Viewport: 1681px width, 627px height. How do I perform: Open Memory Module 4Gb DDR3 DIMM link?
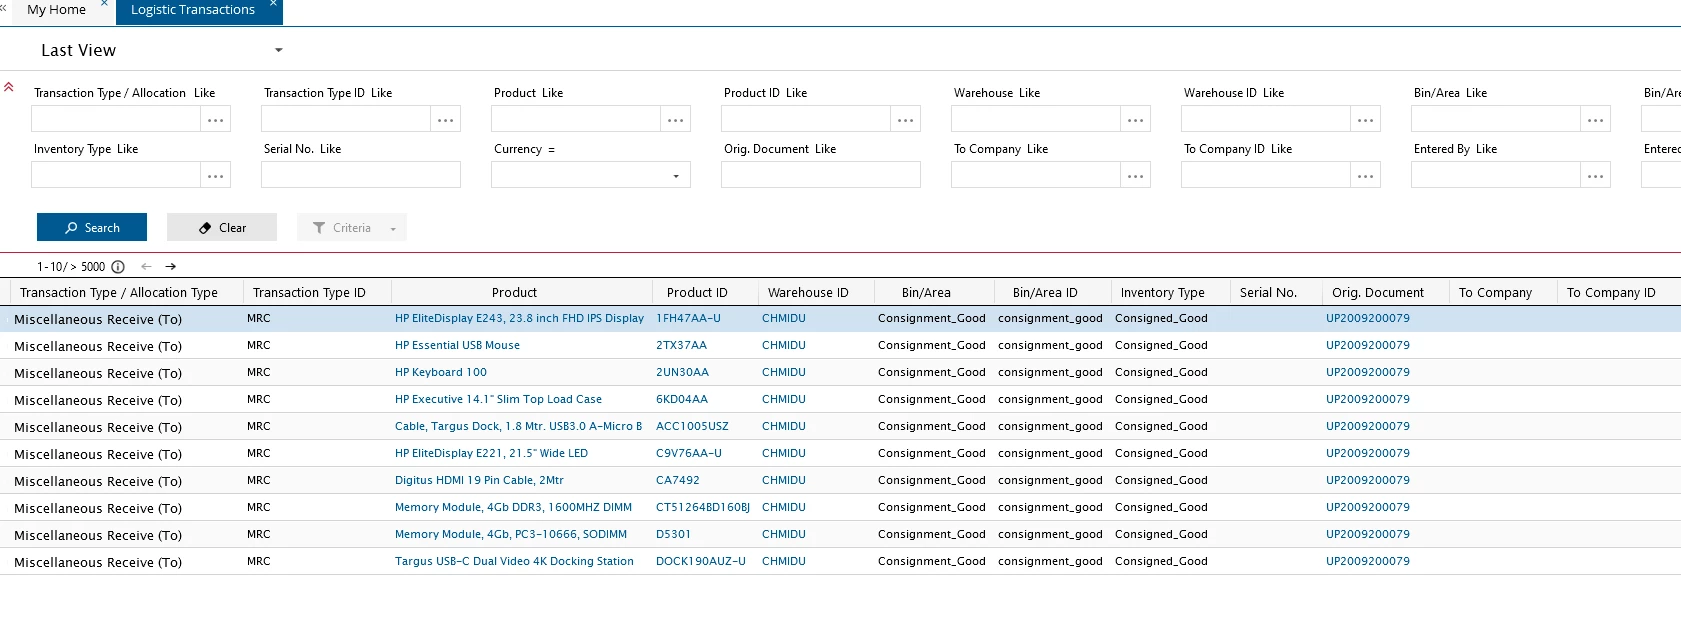pyautogui.click(x=513, y=507)
